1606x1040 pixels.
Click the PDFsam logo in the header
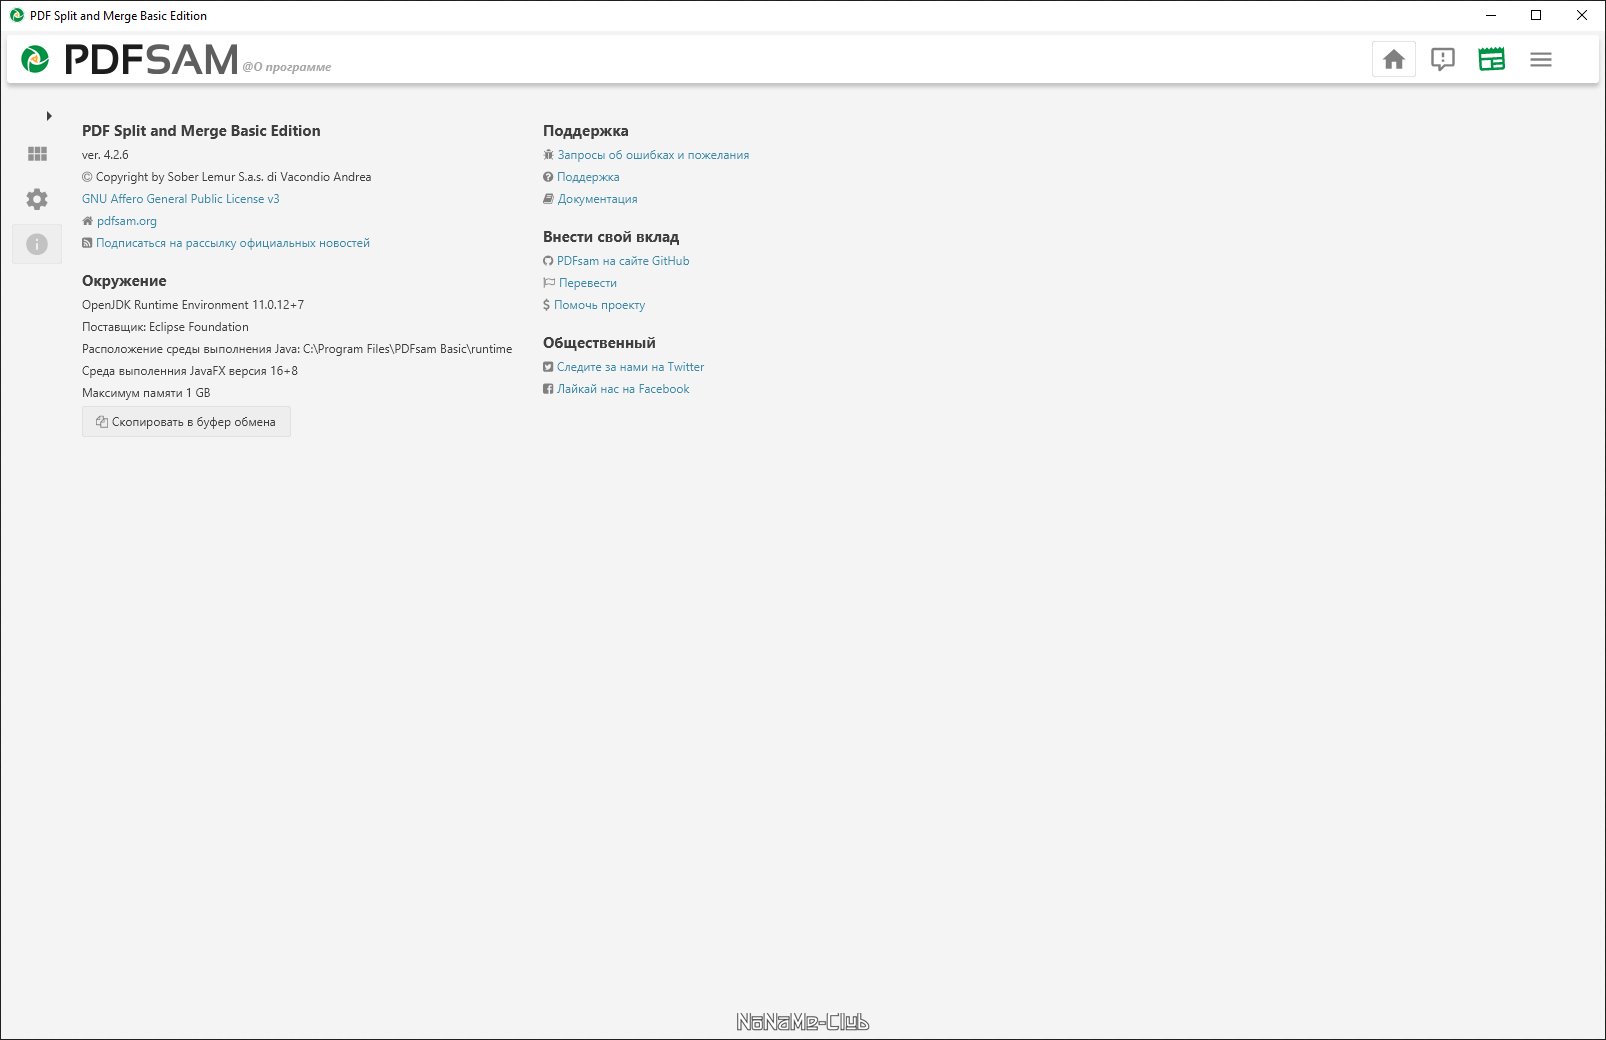point(130,60)
